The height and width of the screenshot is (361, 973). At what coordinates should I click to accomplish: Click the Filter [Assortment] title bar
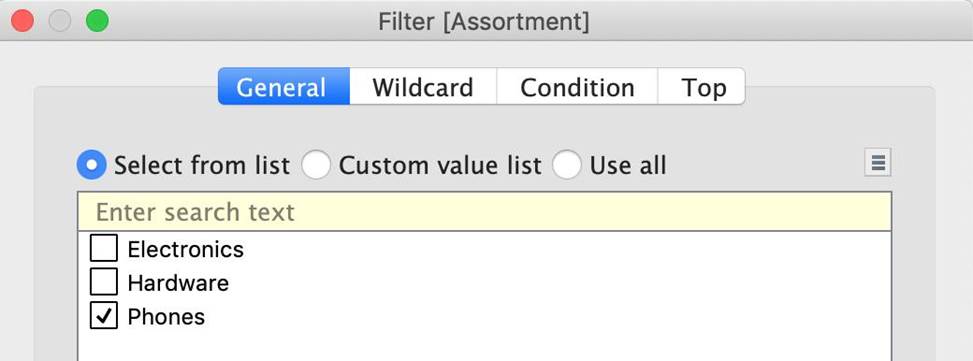(483, 22)
